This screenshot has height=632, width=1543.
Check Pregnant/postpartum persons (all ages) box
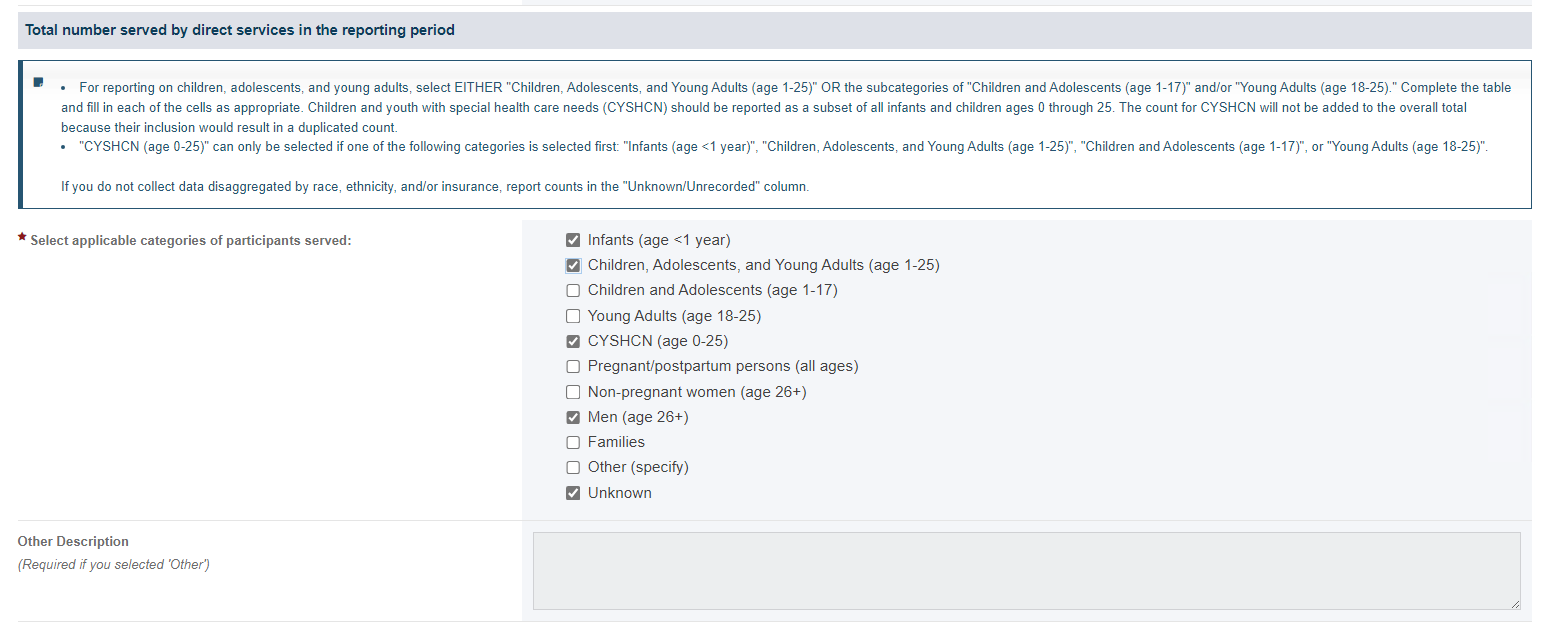pyautogui.click(x=573, y=367)
